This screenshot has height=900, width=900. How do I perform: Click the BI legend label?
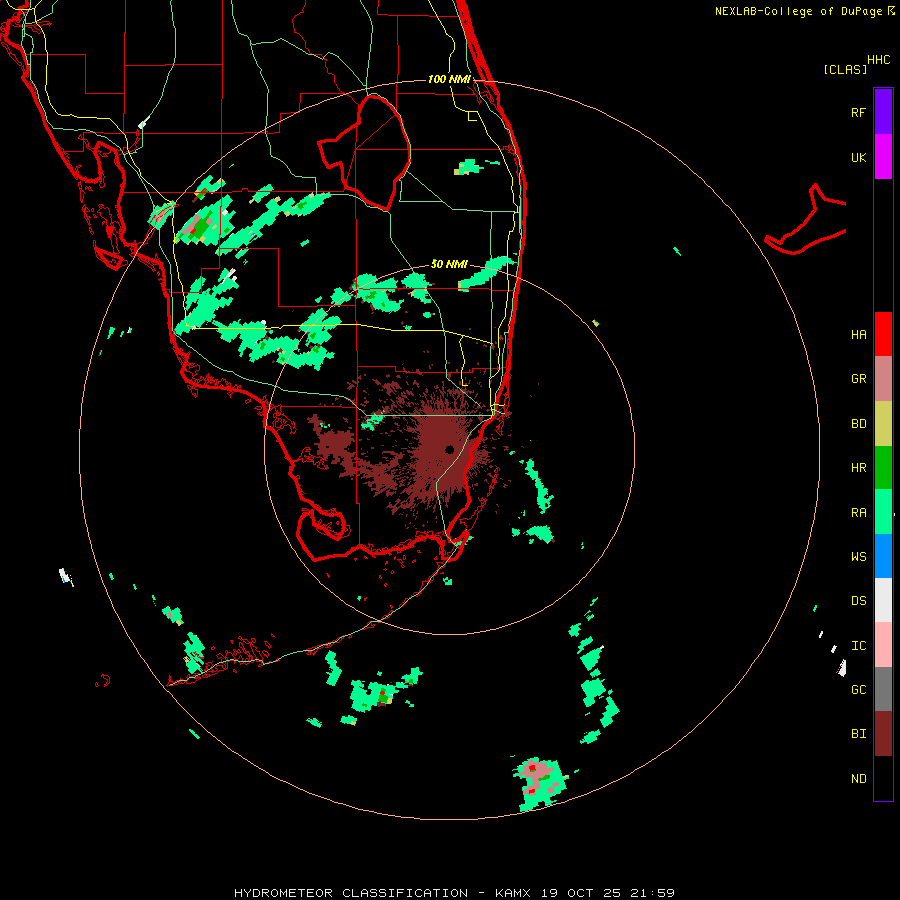tap(858, 734)
